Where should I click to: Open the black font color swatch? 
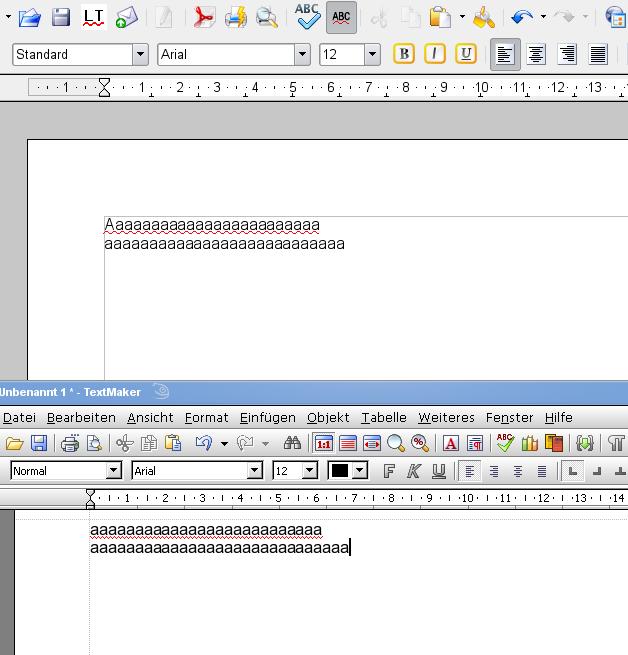(x=340, y=471)
